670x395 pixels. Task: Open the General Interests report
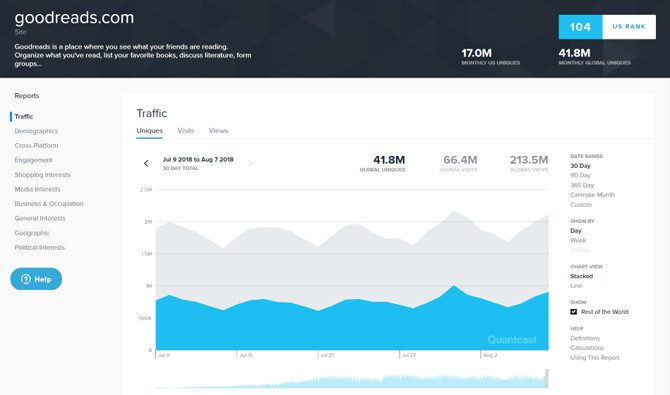pos(40,218)
